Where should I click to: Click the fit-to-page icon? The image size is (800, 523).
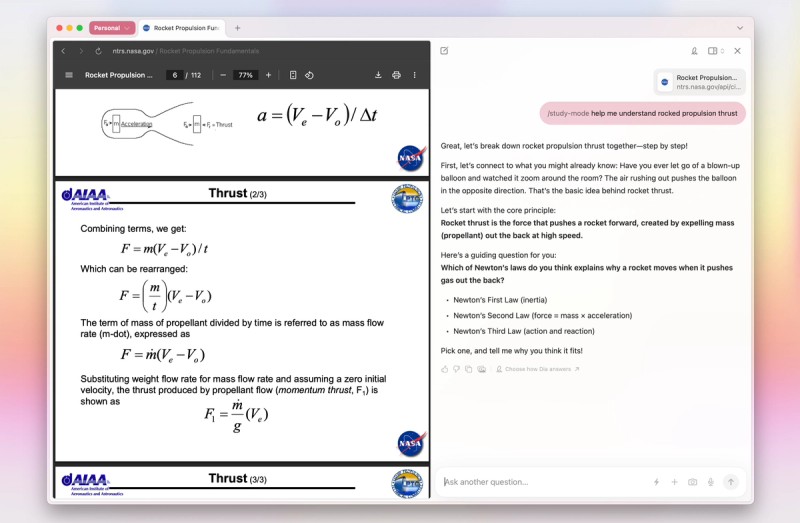click(293, 75)
